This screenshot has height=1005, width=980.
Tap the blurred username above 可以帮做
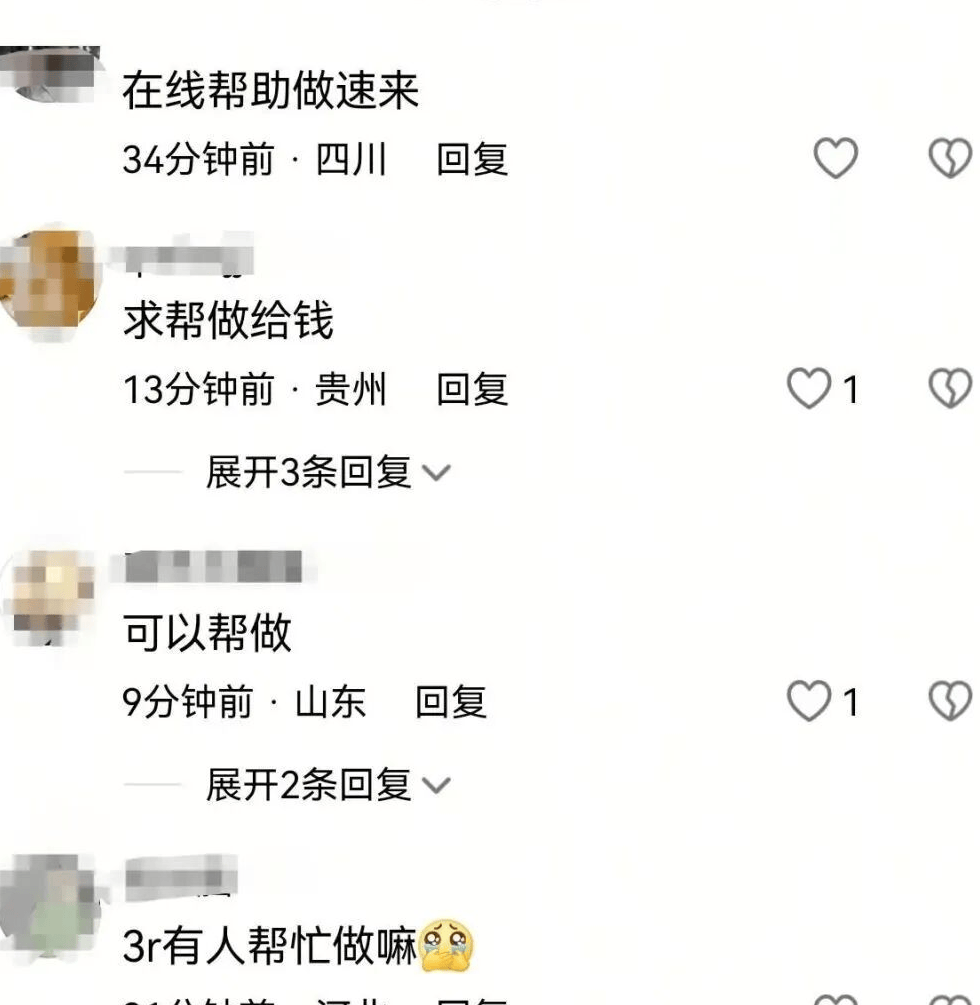213,567
